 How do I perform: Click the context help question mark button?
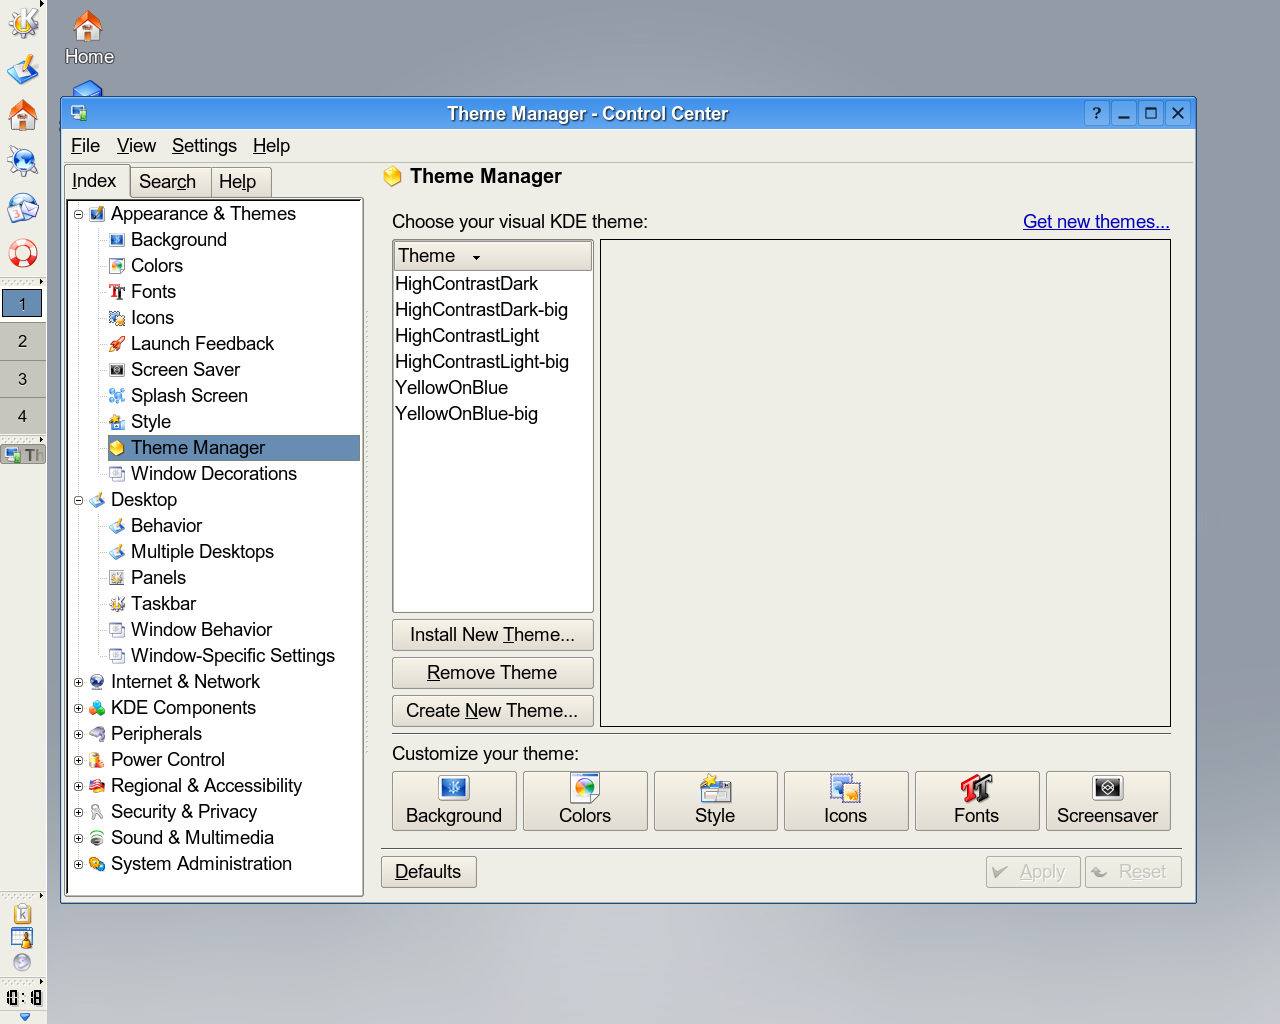(1097, 113)
